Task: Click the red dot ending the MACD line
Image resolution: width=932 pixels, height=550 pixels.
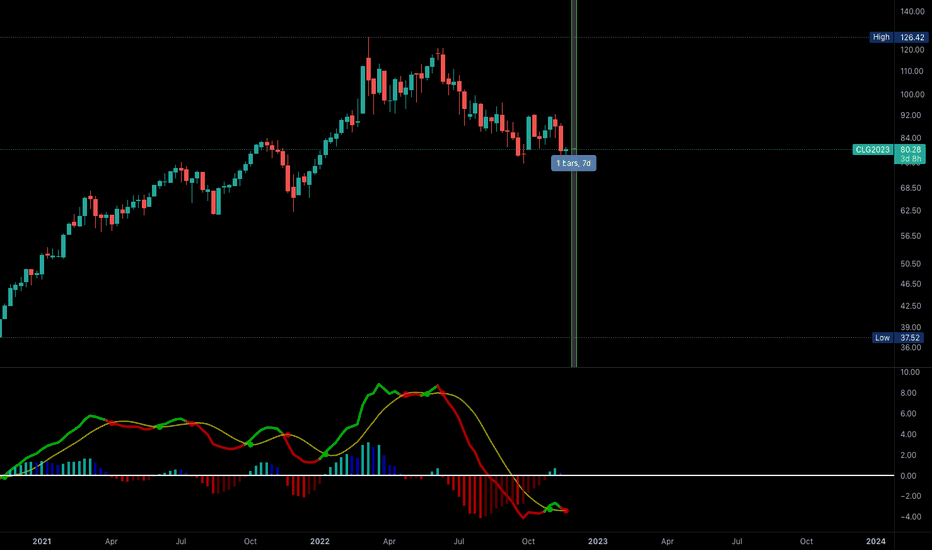Action: pyautogui.click(x=566, y=511)
